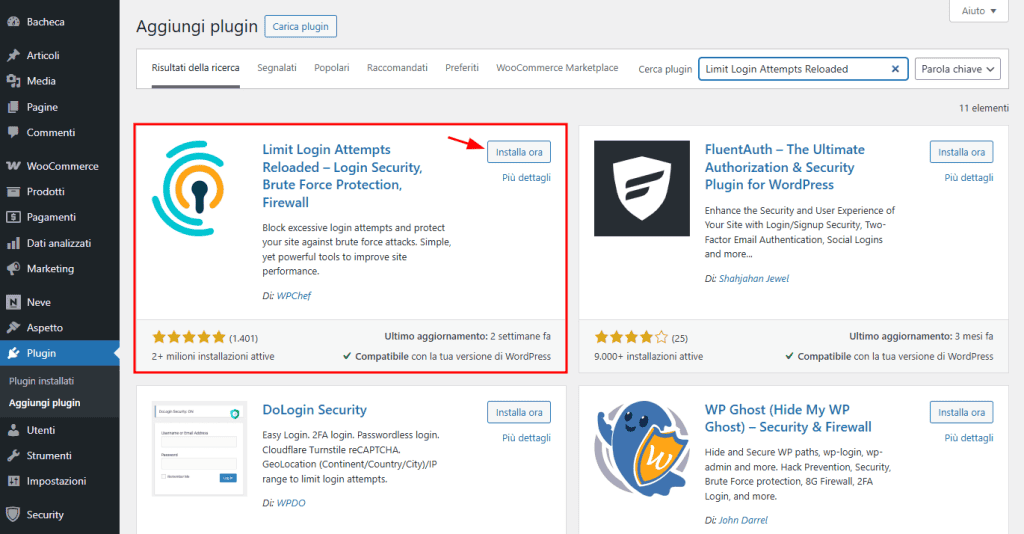Click the Prodotti box icon
The height and width of the screenshot is (534, 1024).
point(13,192)
